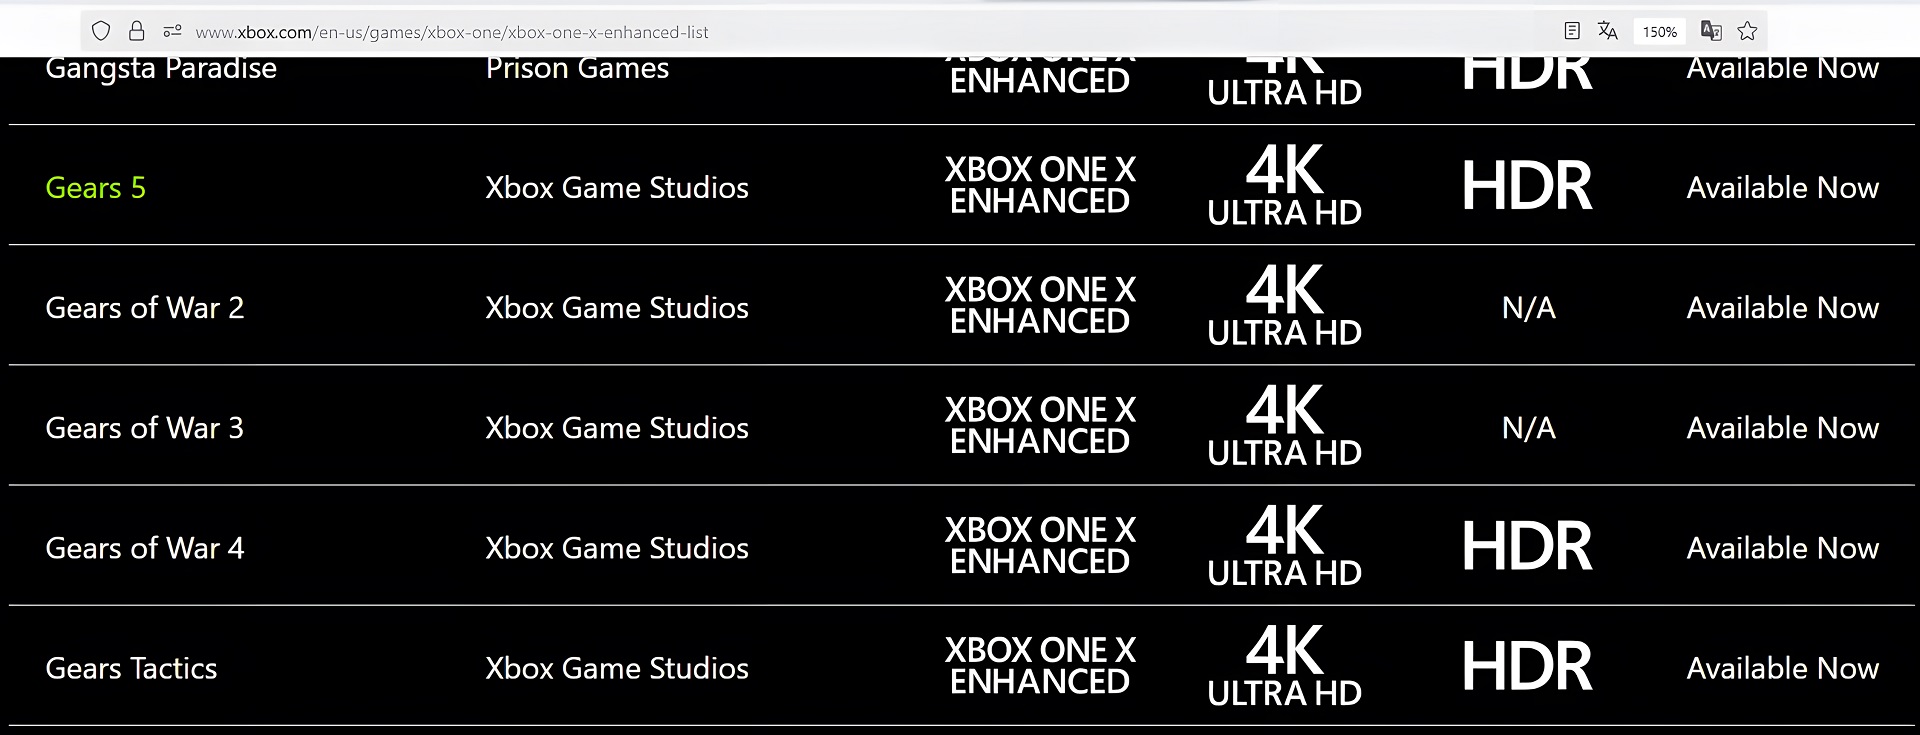Click the translate page icon
Screen dimensions: 1920x735
coord(1607,32)
